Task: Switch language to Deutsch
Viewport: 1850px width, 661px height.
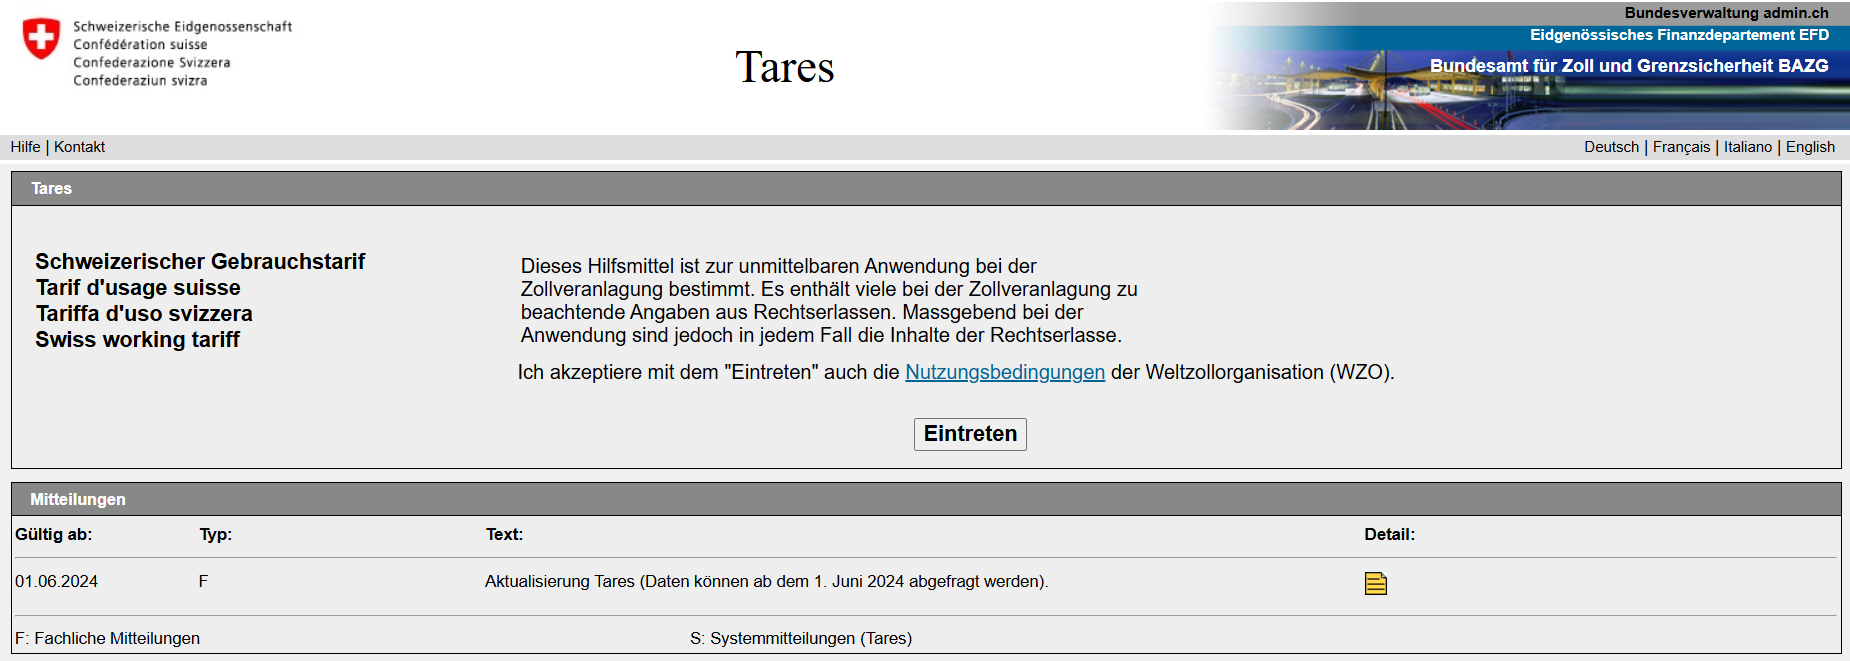Action: 1611,147
